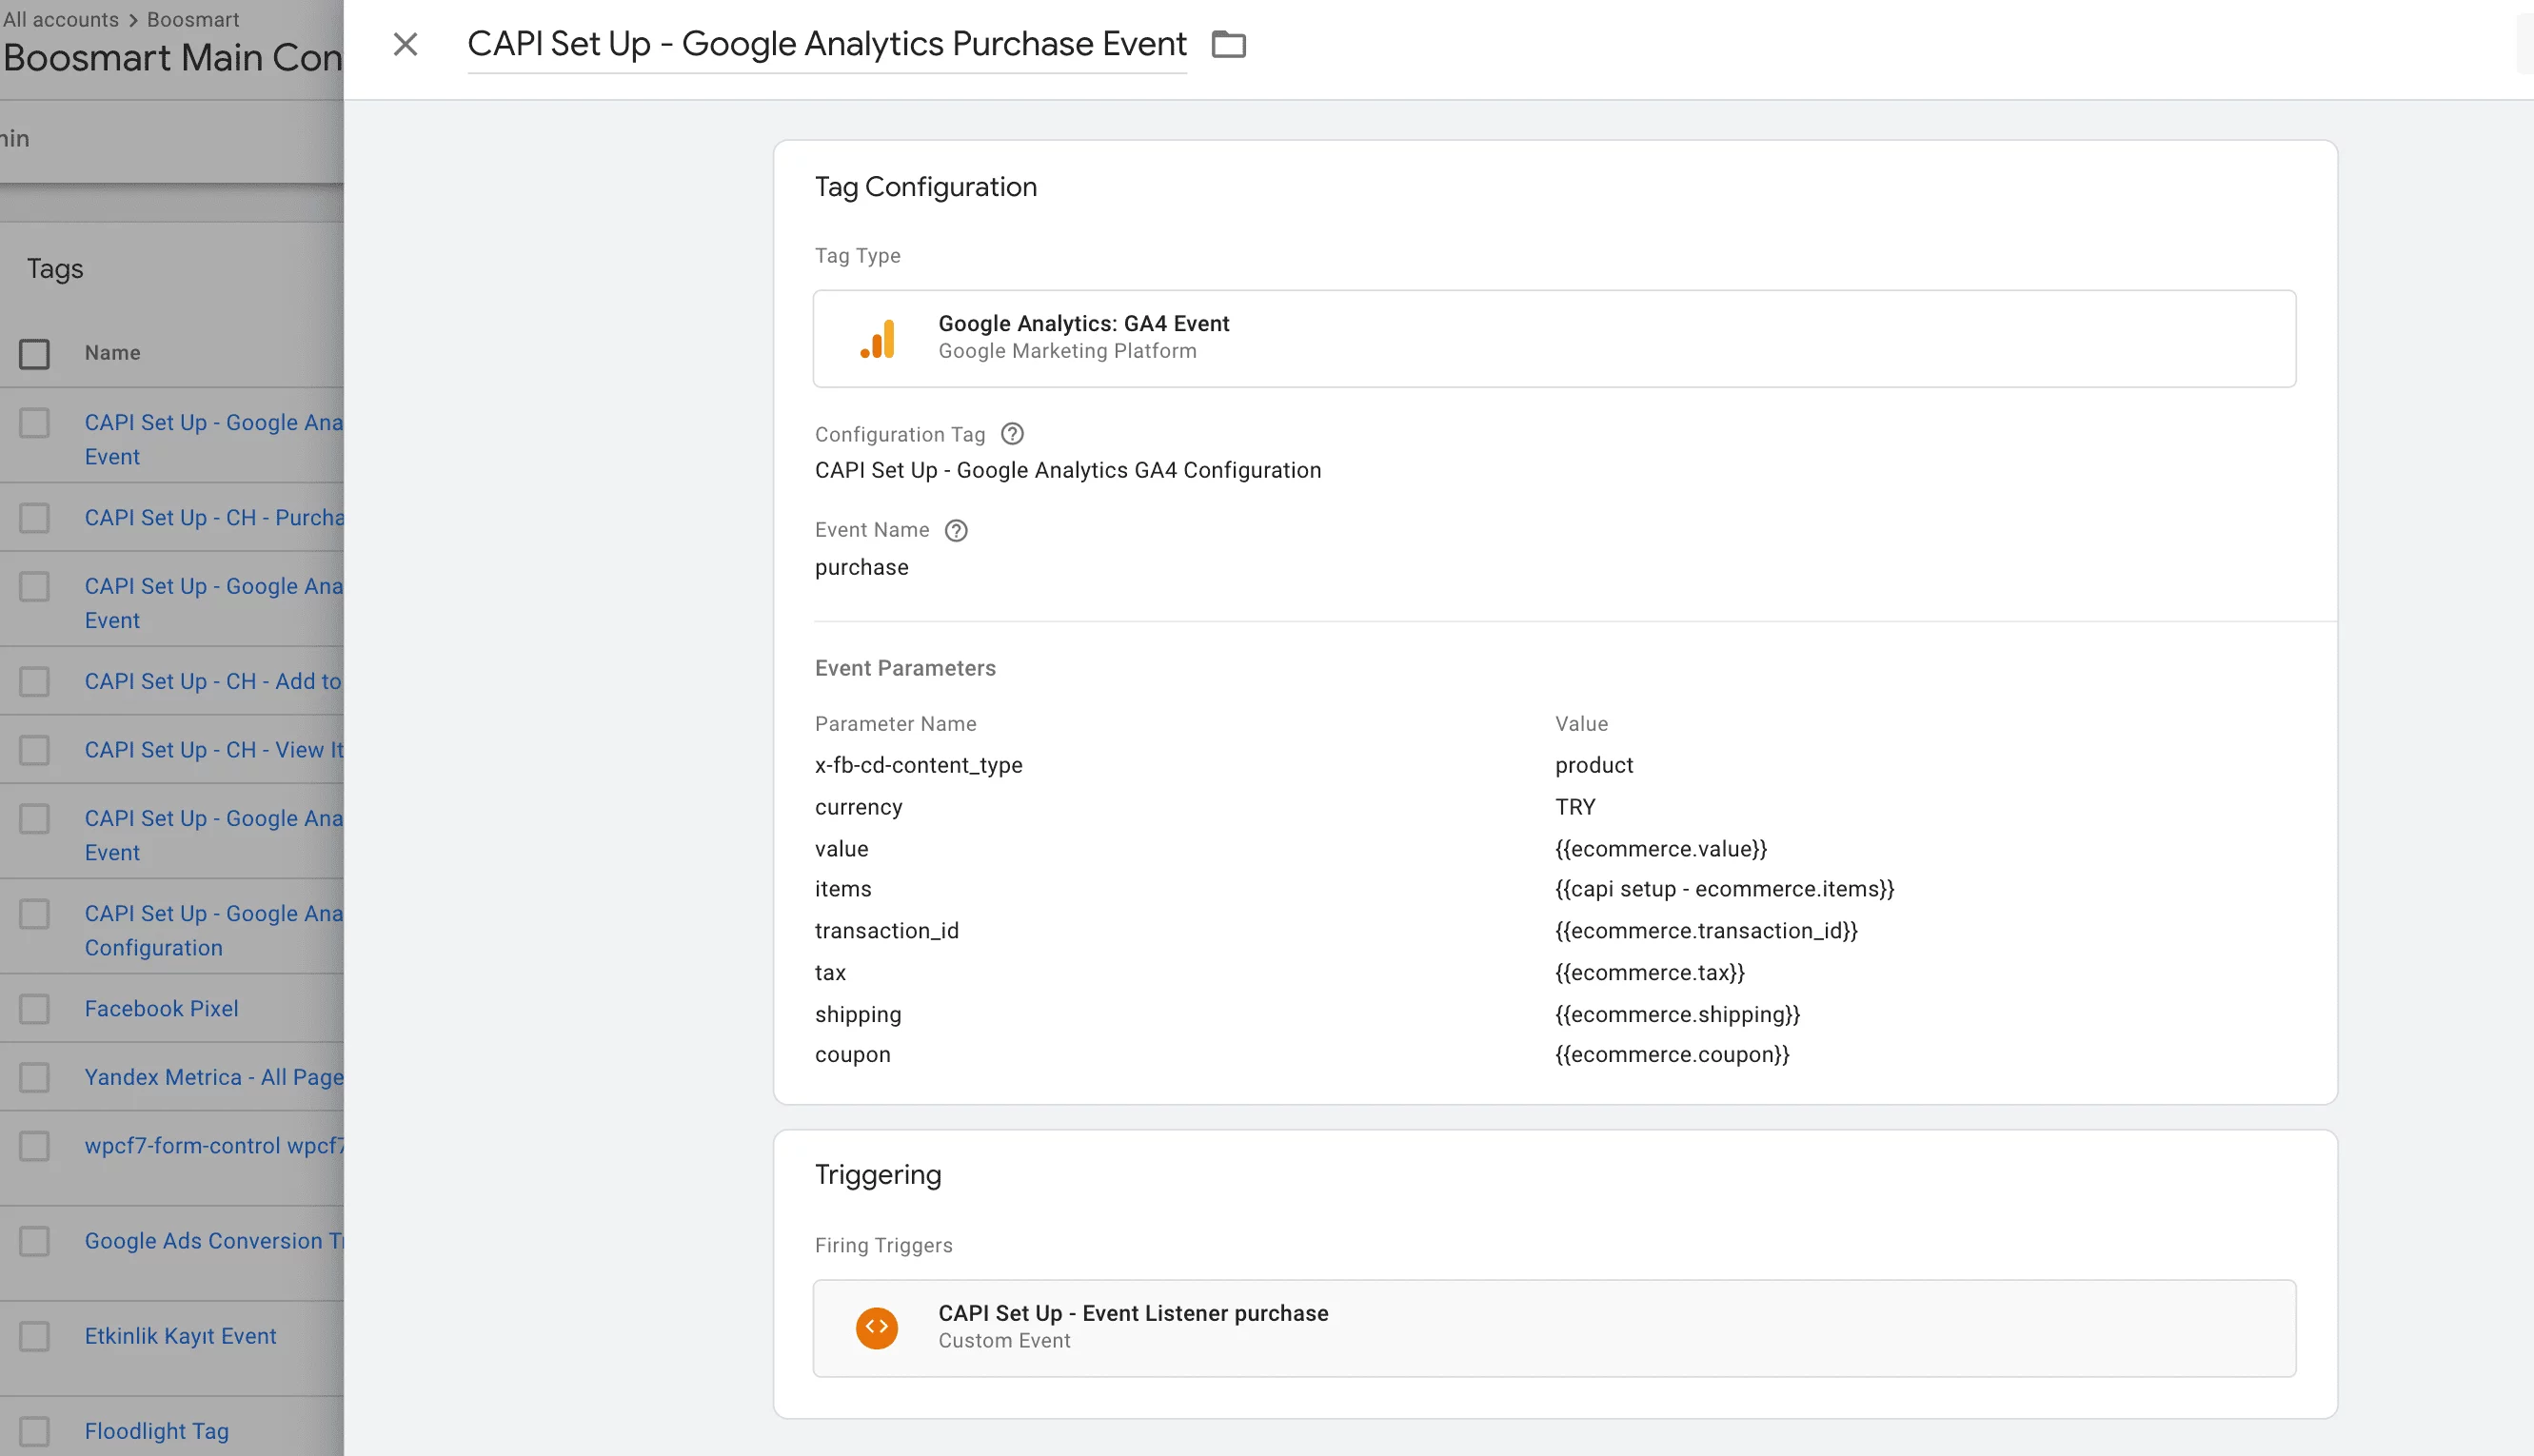Click the orange custom event trigger icon
2534x1456 pixels.
point(877,1328)
